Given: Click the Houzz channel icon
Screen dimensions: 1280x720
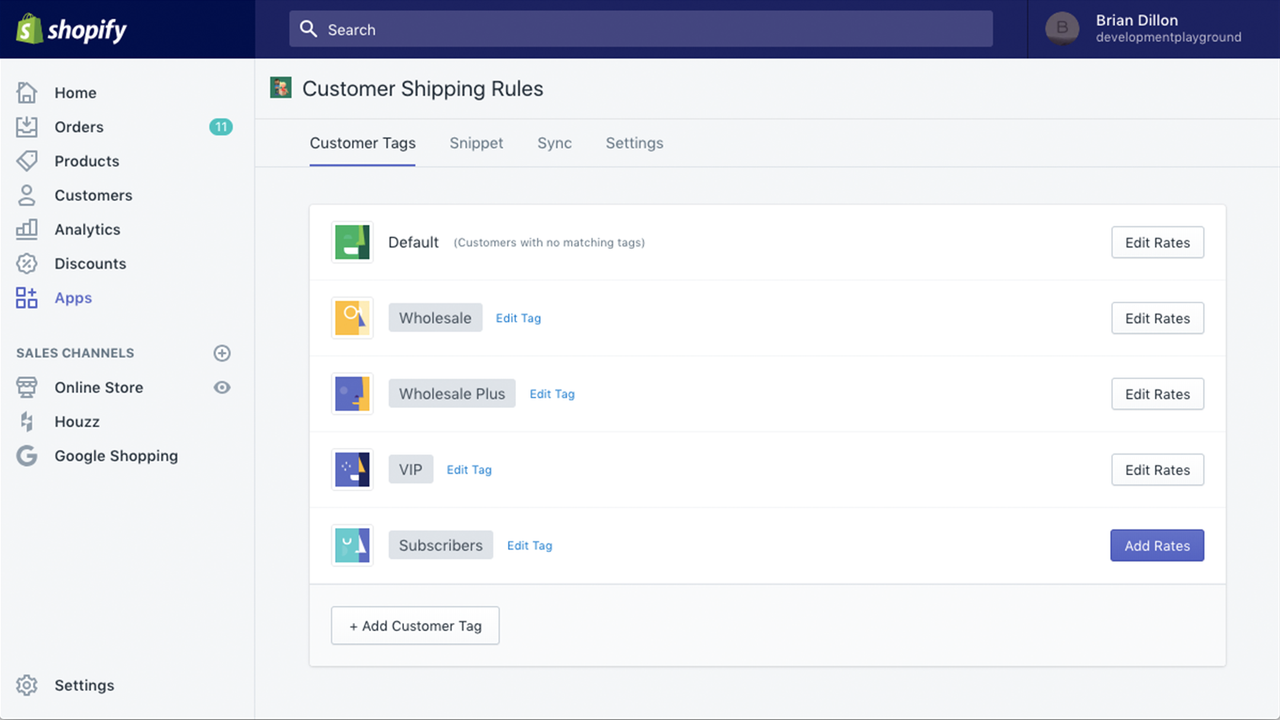Looking at the screenshot, I should pos(27,422).
